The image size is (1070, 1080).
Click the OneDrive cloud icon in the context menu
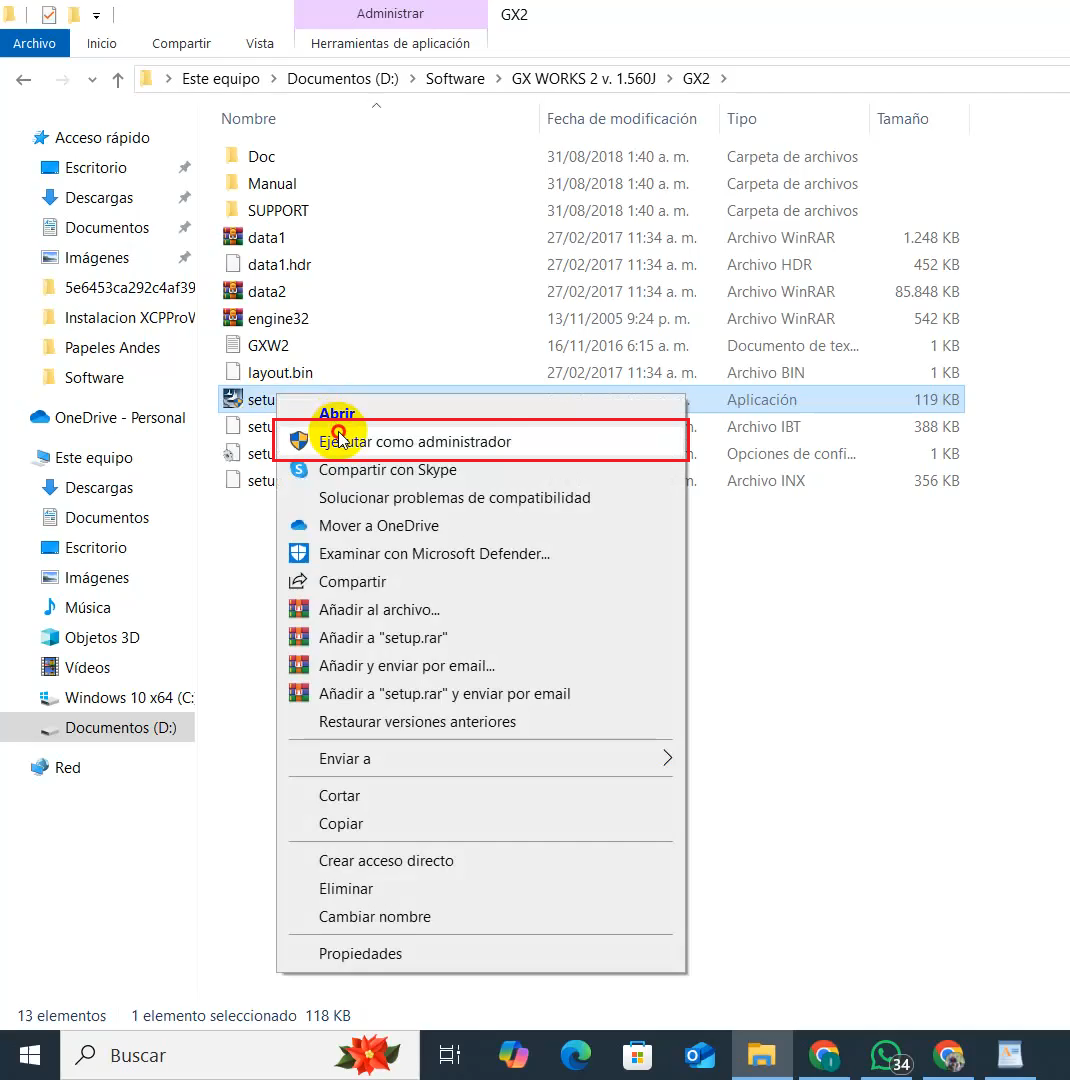click(299, 526)
